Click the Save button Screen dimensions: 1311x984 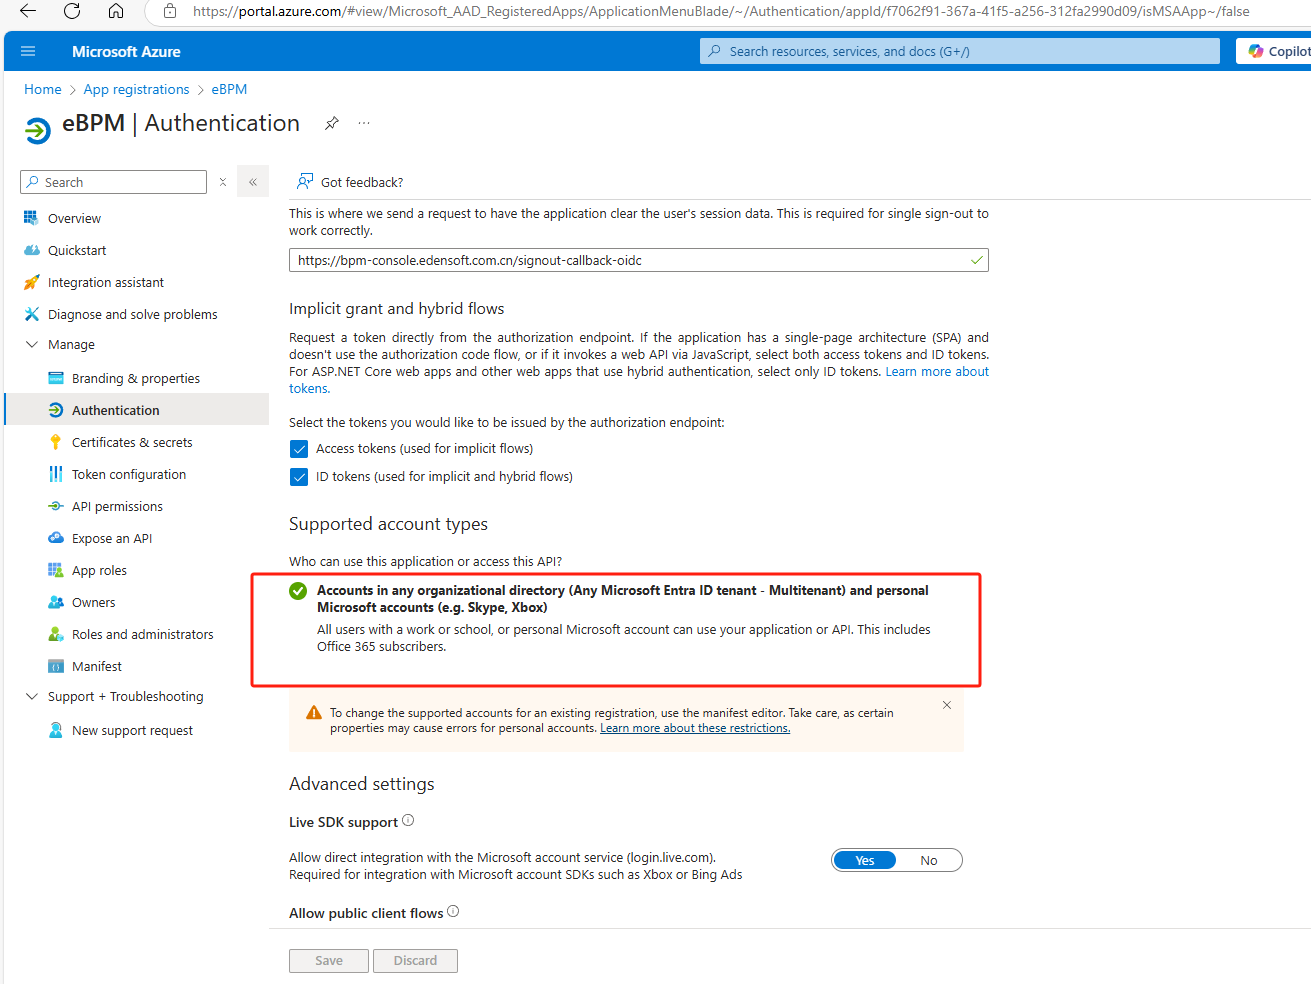coord(329,961)
